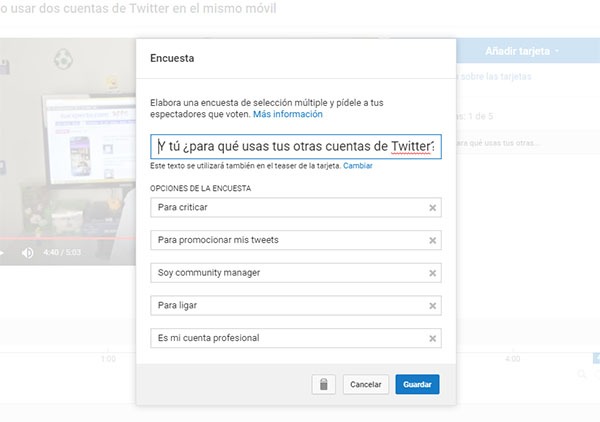This screenshot has height=422, width=600.
Task: Click the Guardar button
Action: [417, 384]
